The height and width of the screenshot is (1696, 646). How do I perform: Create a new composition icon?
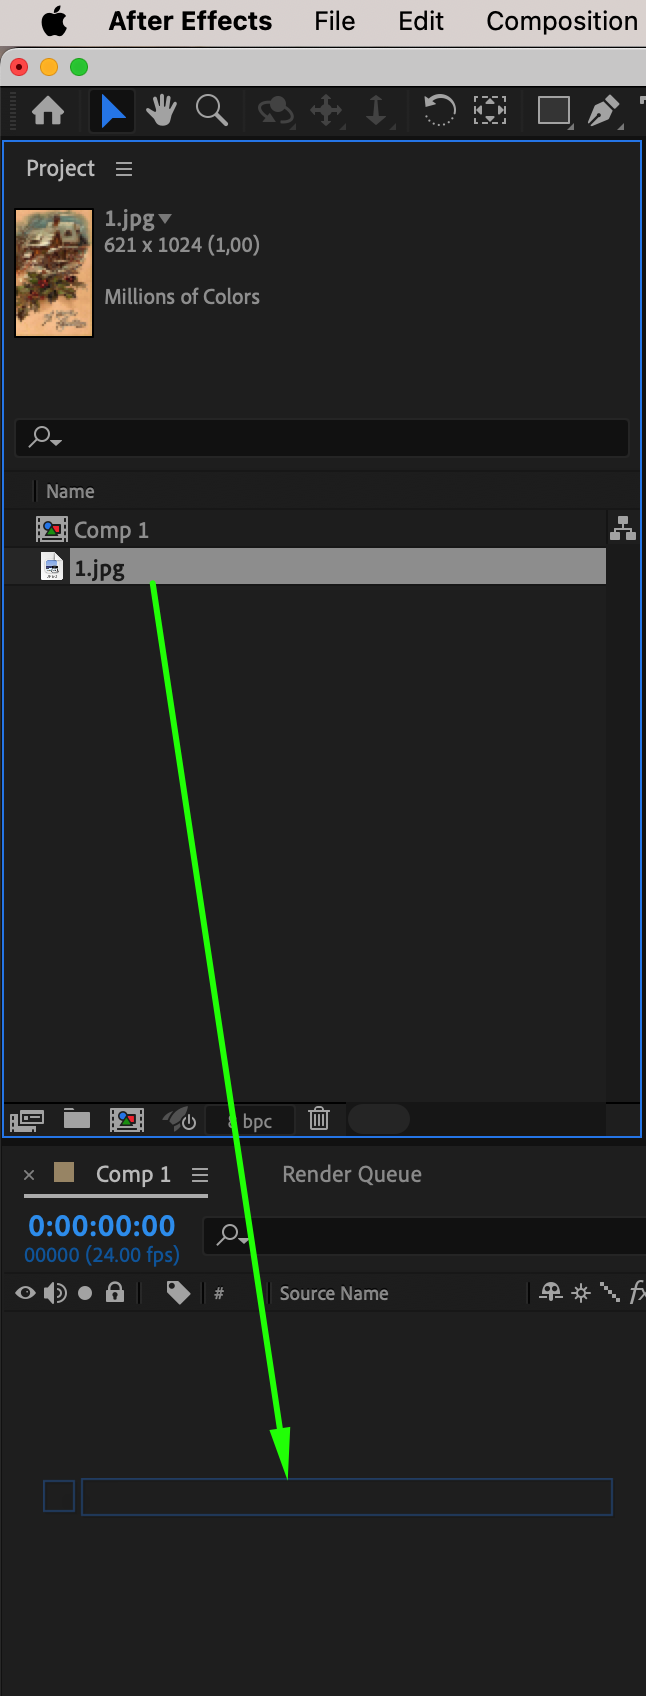[x=127, y=1120]
